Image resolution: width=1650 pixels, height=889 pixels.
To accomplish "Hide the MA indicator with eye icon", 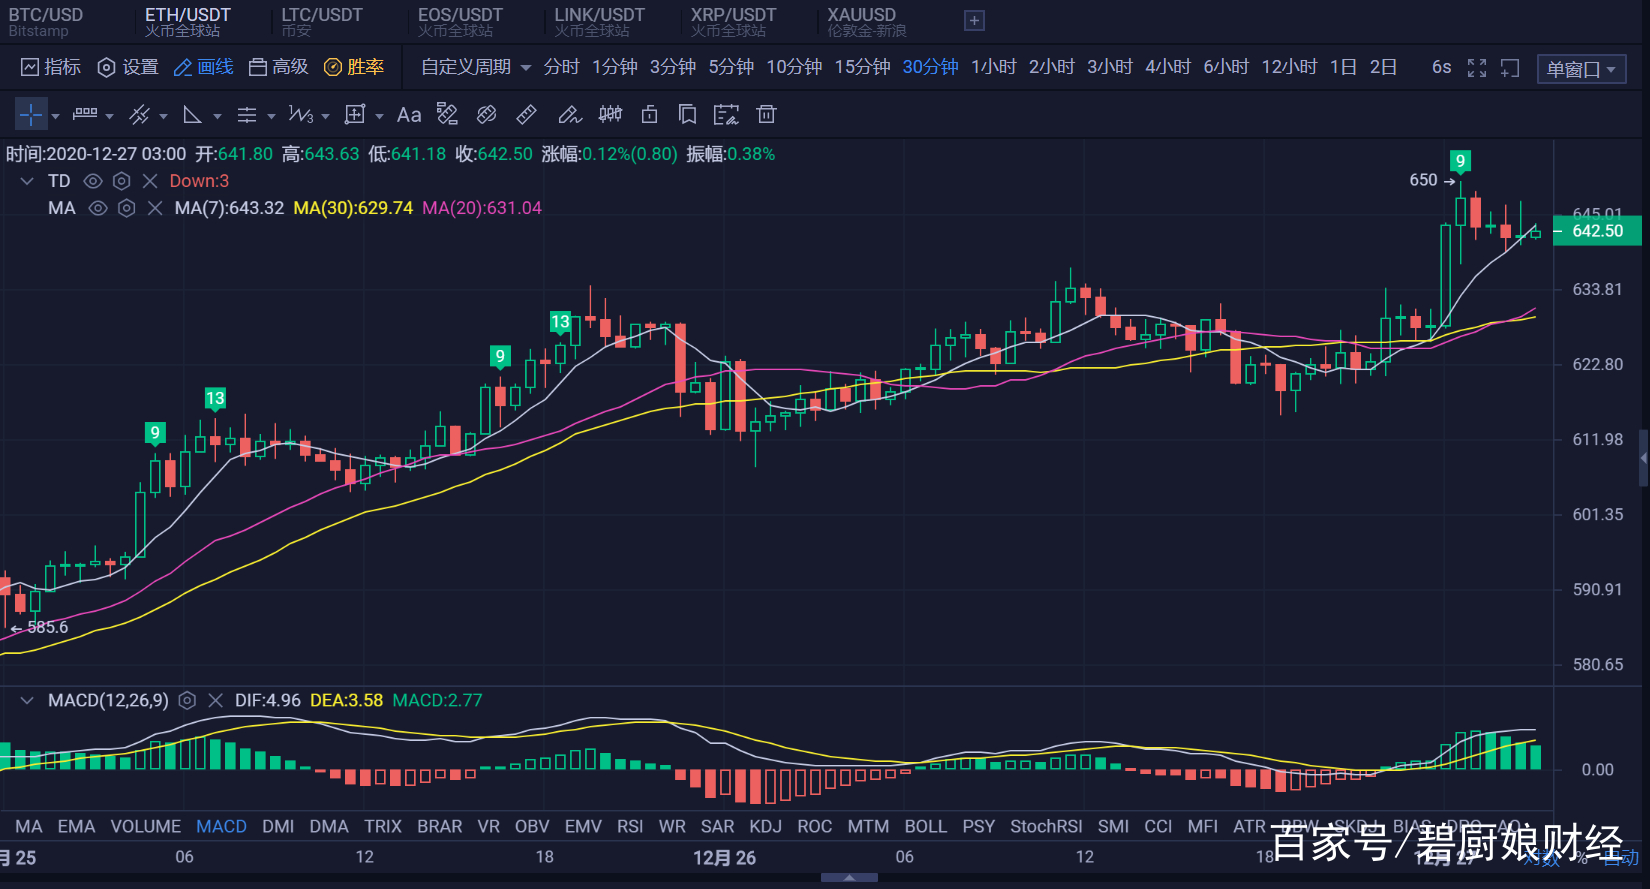I will [98, 208].
